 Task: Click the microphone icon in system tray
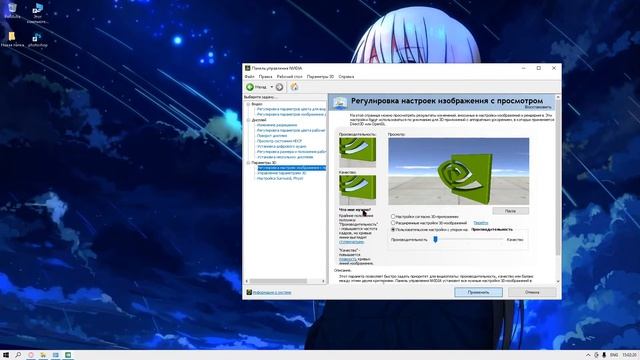point(604,355)
